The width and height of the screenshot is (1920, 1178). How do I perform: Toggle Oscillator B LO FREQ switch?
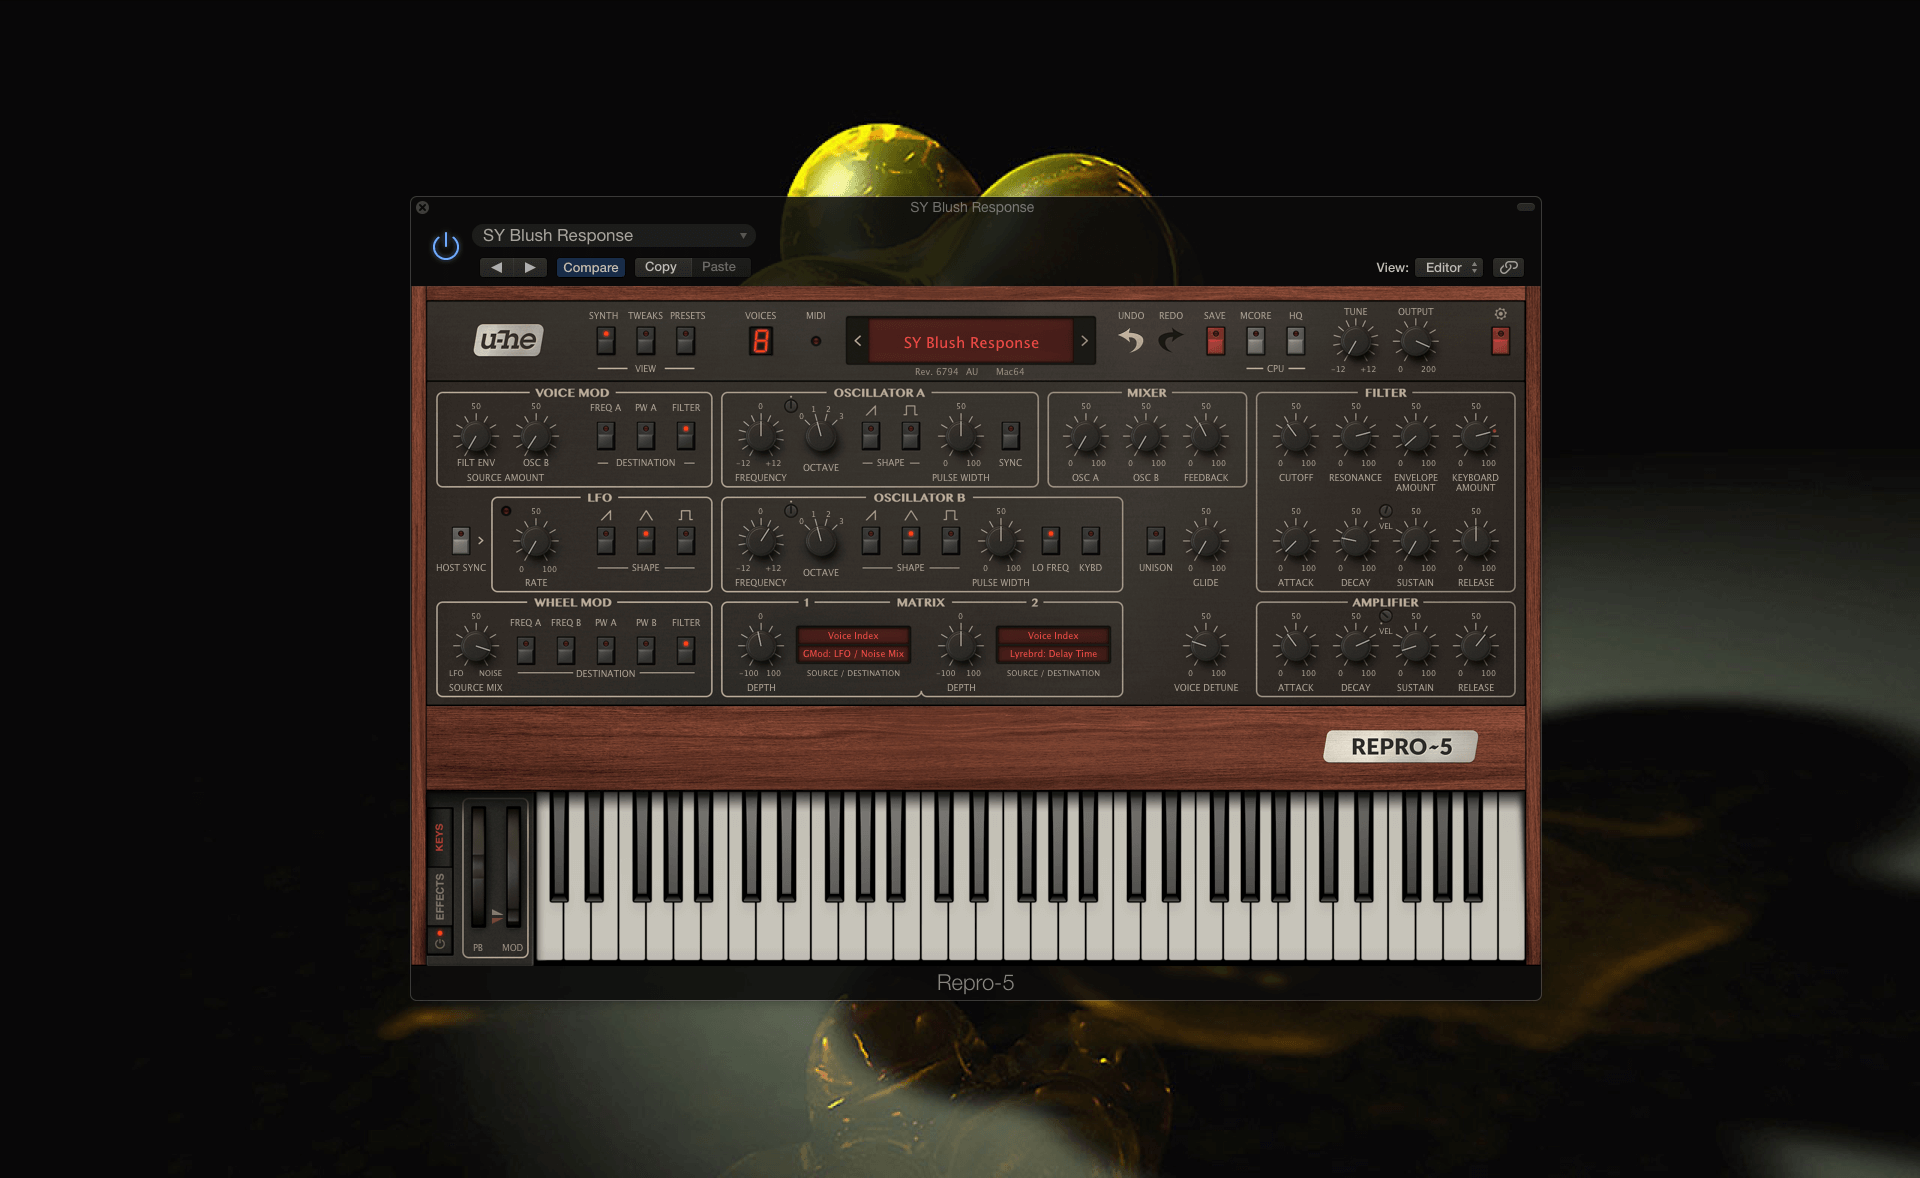click(x=1050, y=541)
